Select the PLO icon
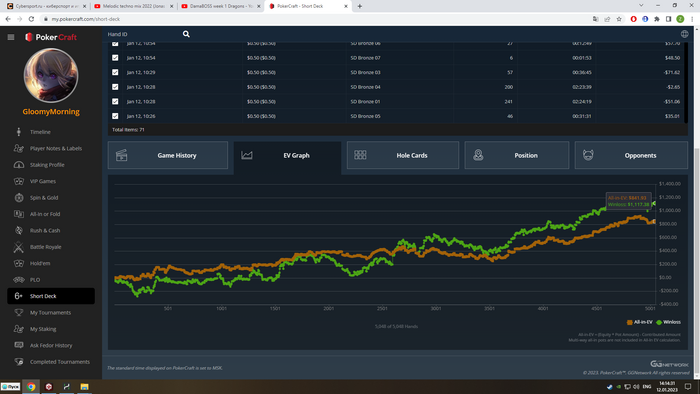 click(x=19, y=280)
